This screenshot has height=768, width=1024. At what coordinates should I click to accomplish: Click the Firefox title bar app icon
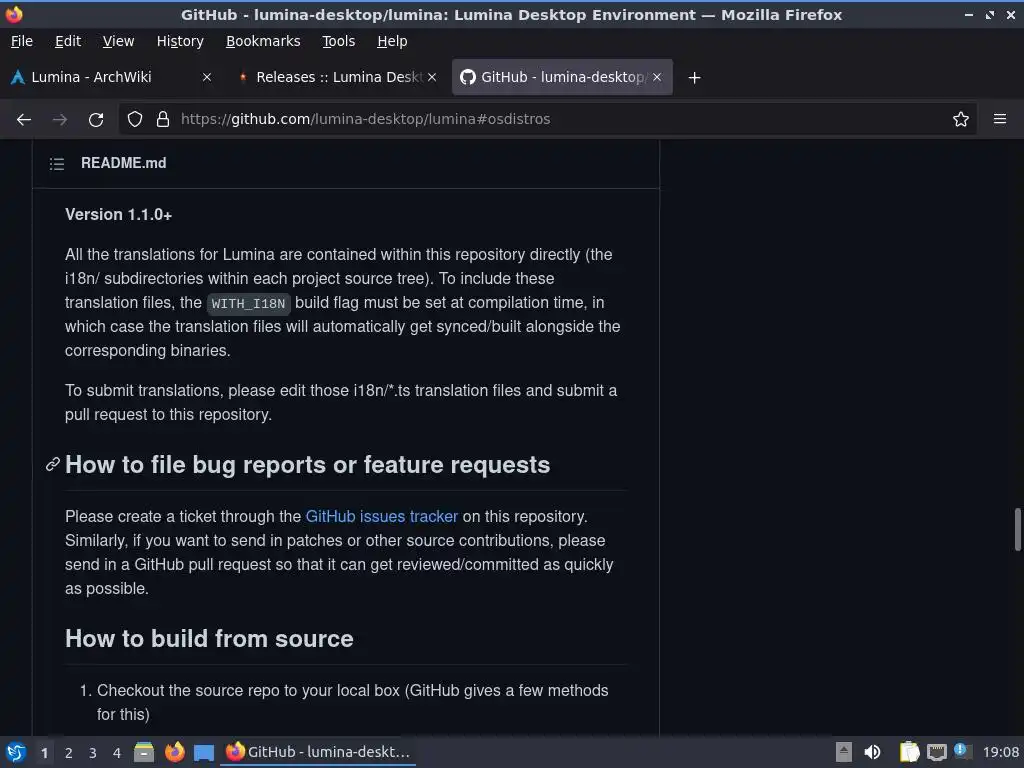tap(14, 14)
